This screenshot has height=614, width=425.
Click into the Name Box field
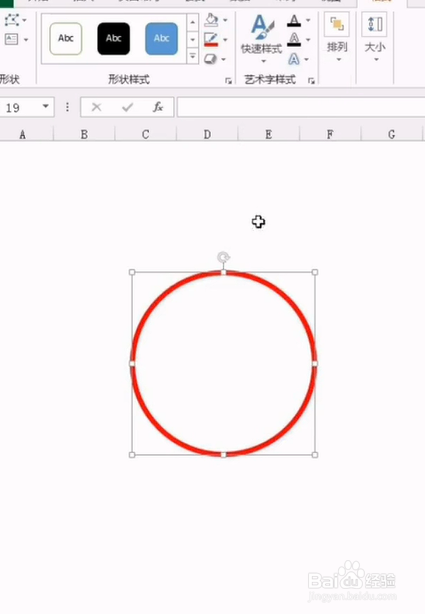pos(20,107)
